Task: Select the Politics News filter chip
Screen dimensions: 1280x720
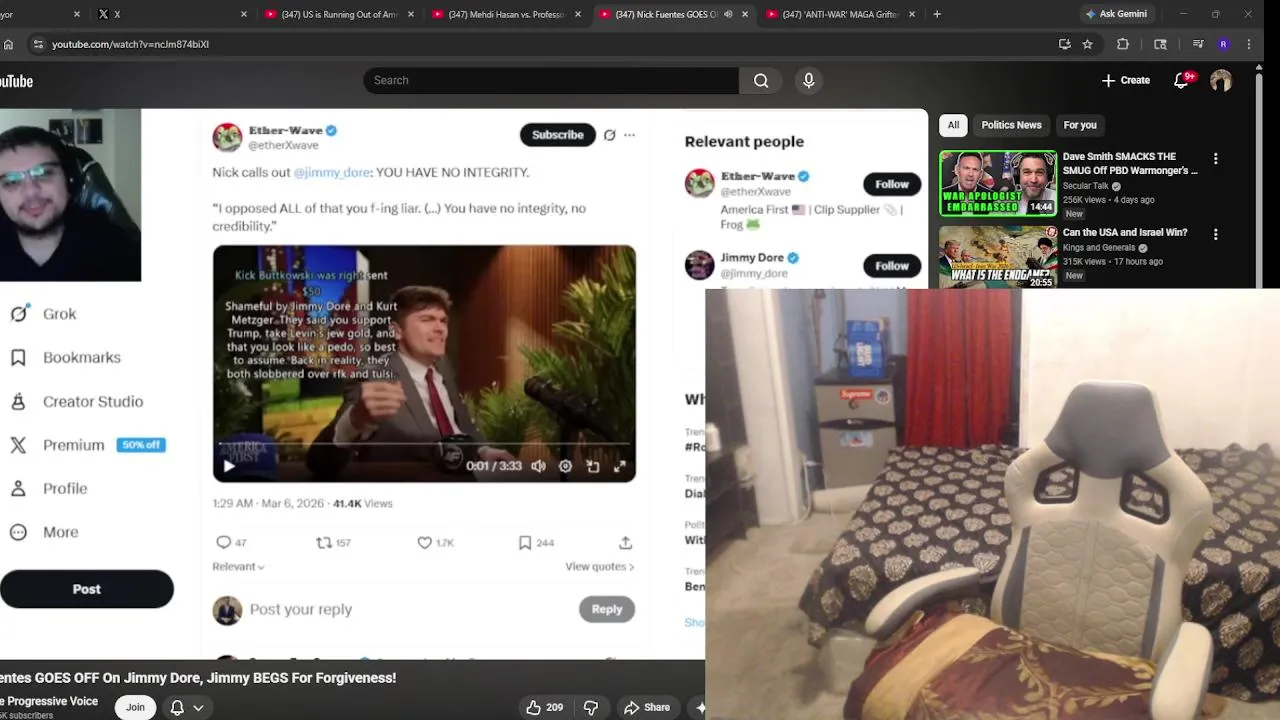Action: pos(1011,125)
